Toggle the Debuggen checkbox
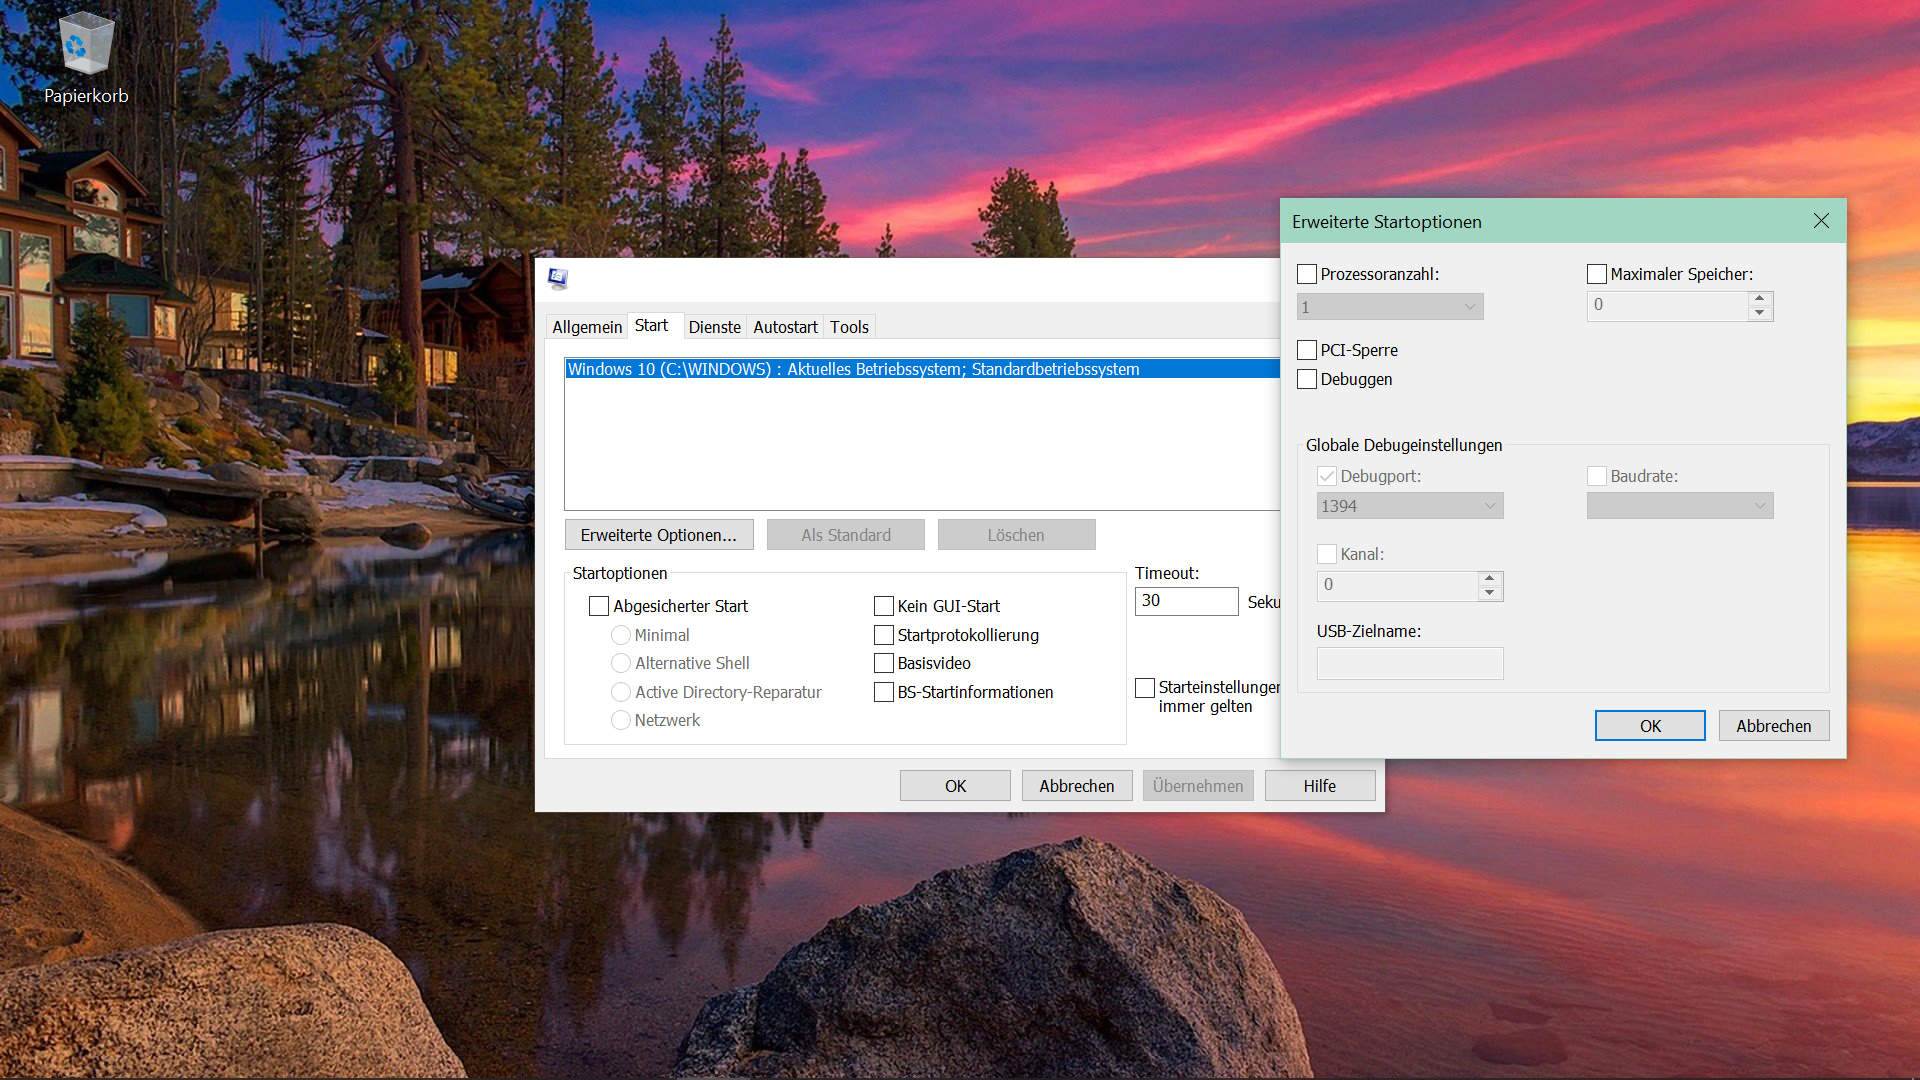The image size is (1920, 1080). click(x=1307, y=379)
